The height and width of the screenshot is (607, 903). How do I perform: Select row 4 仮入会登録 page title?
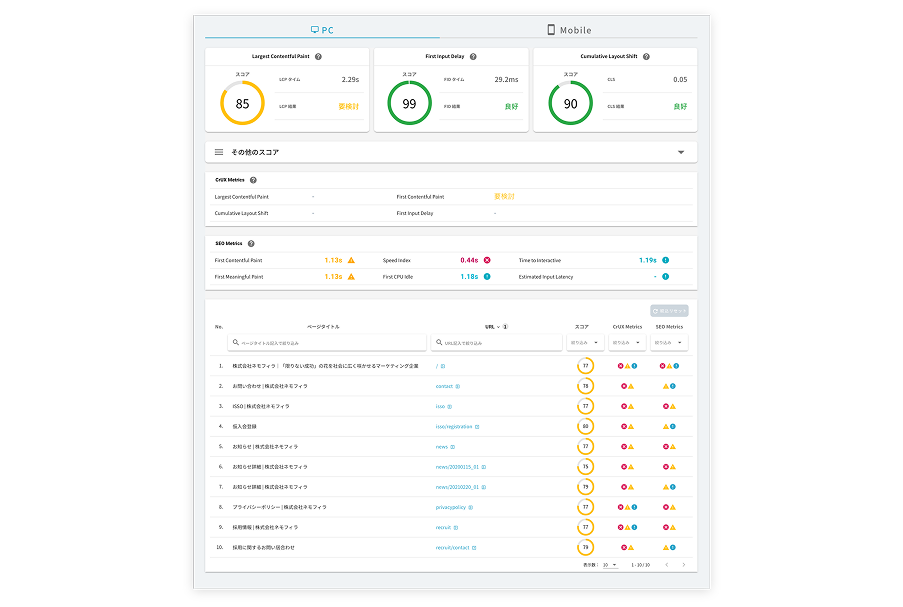(x=244, y=427)
